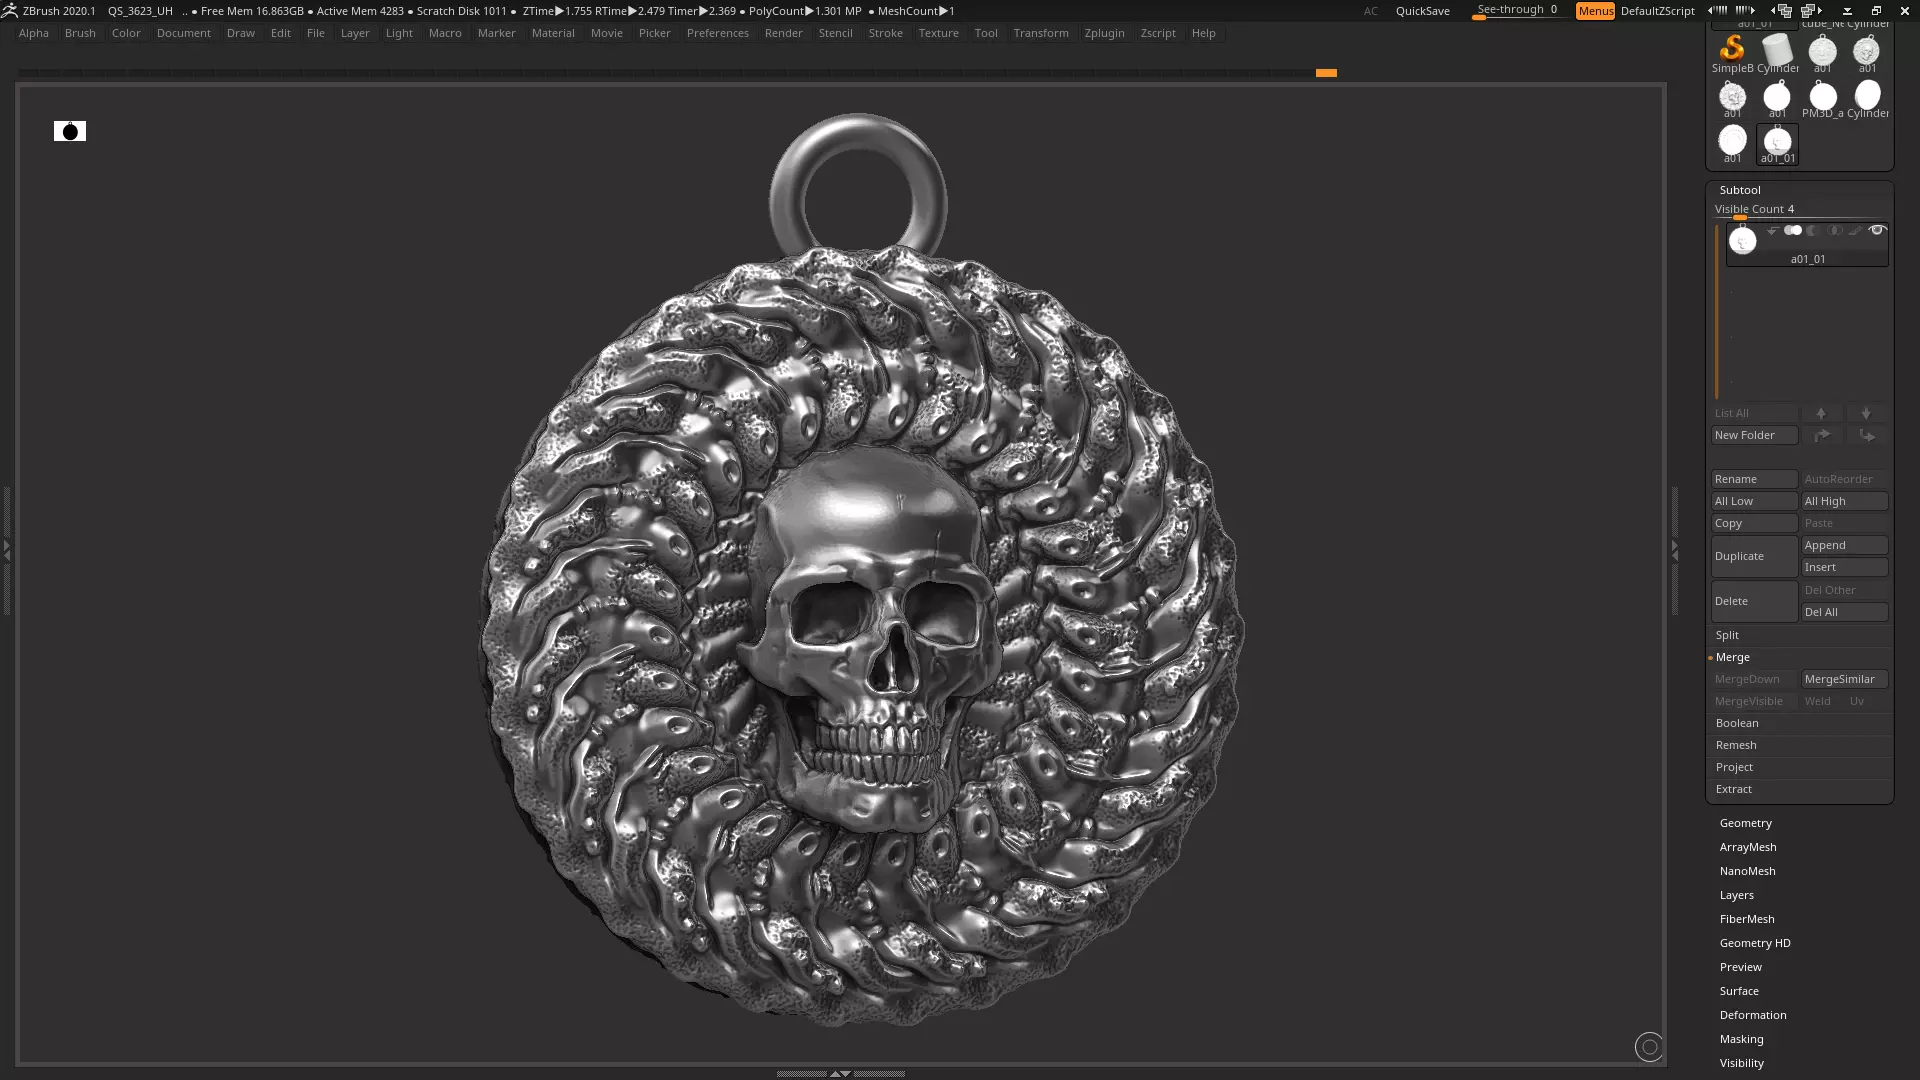Click the left tray shift arrows icon
The height and width of the screenshot is (1080, 1920).
[1718, 10]
